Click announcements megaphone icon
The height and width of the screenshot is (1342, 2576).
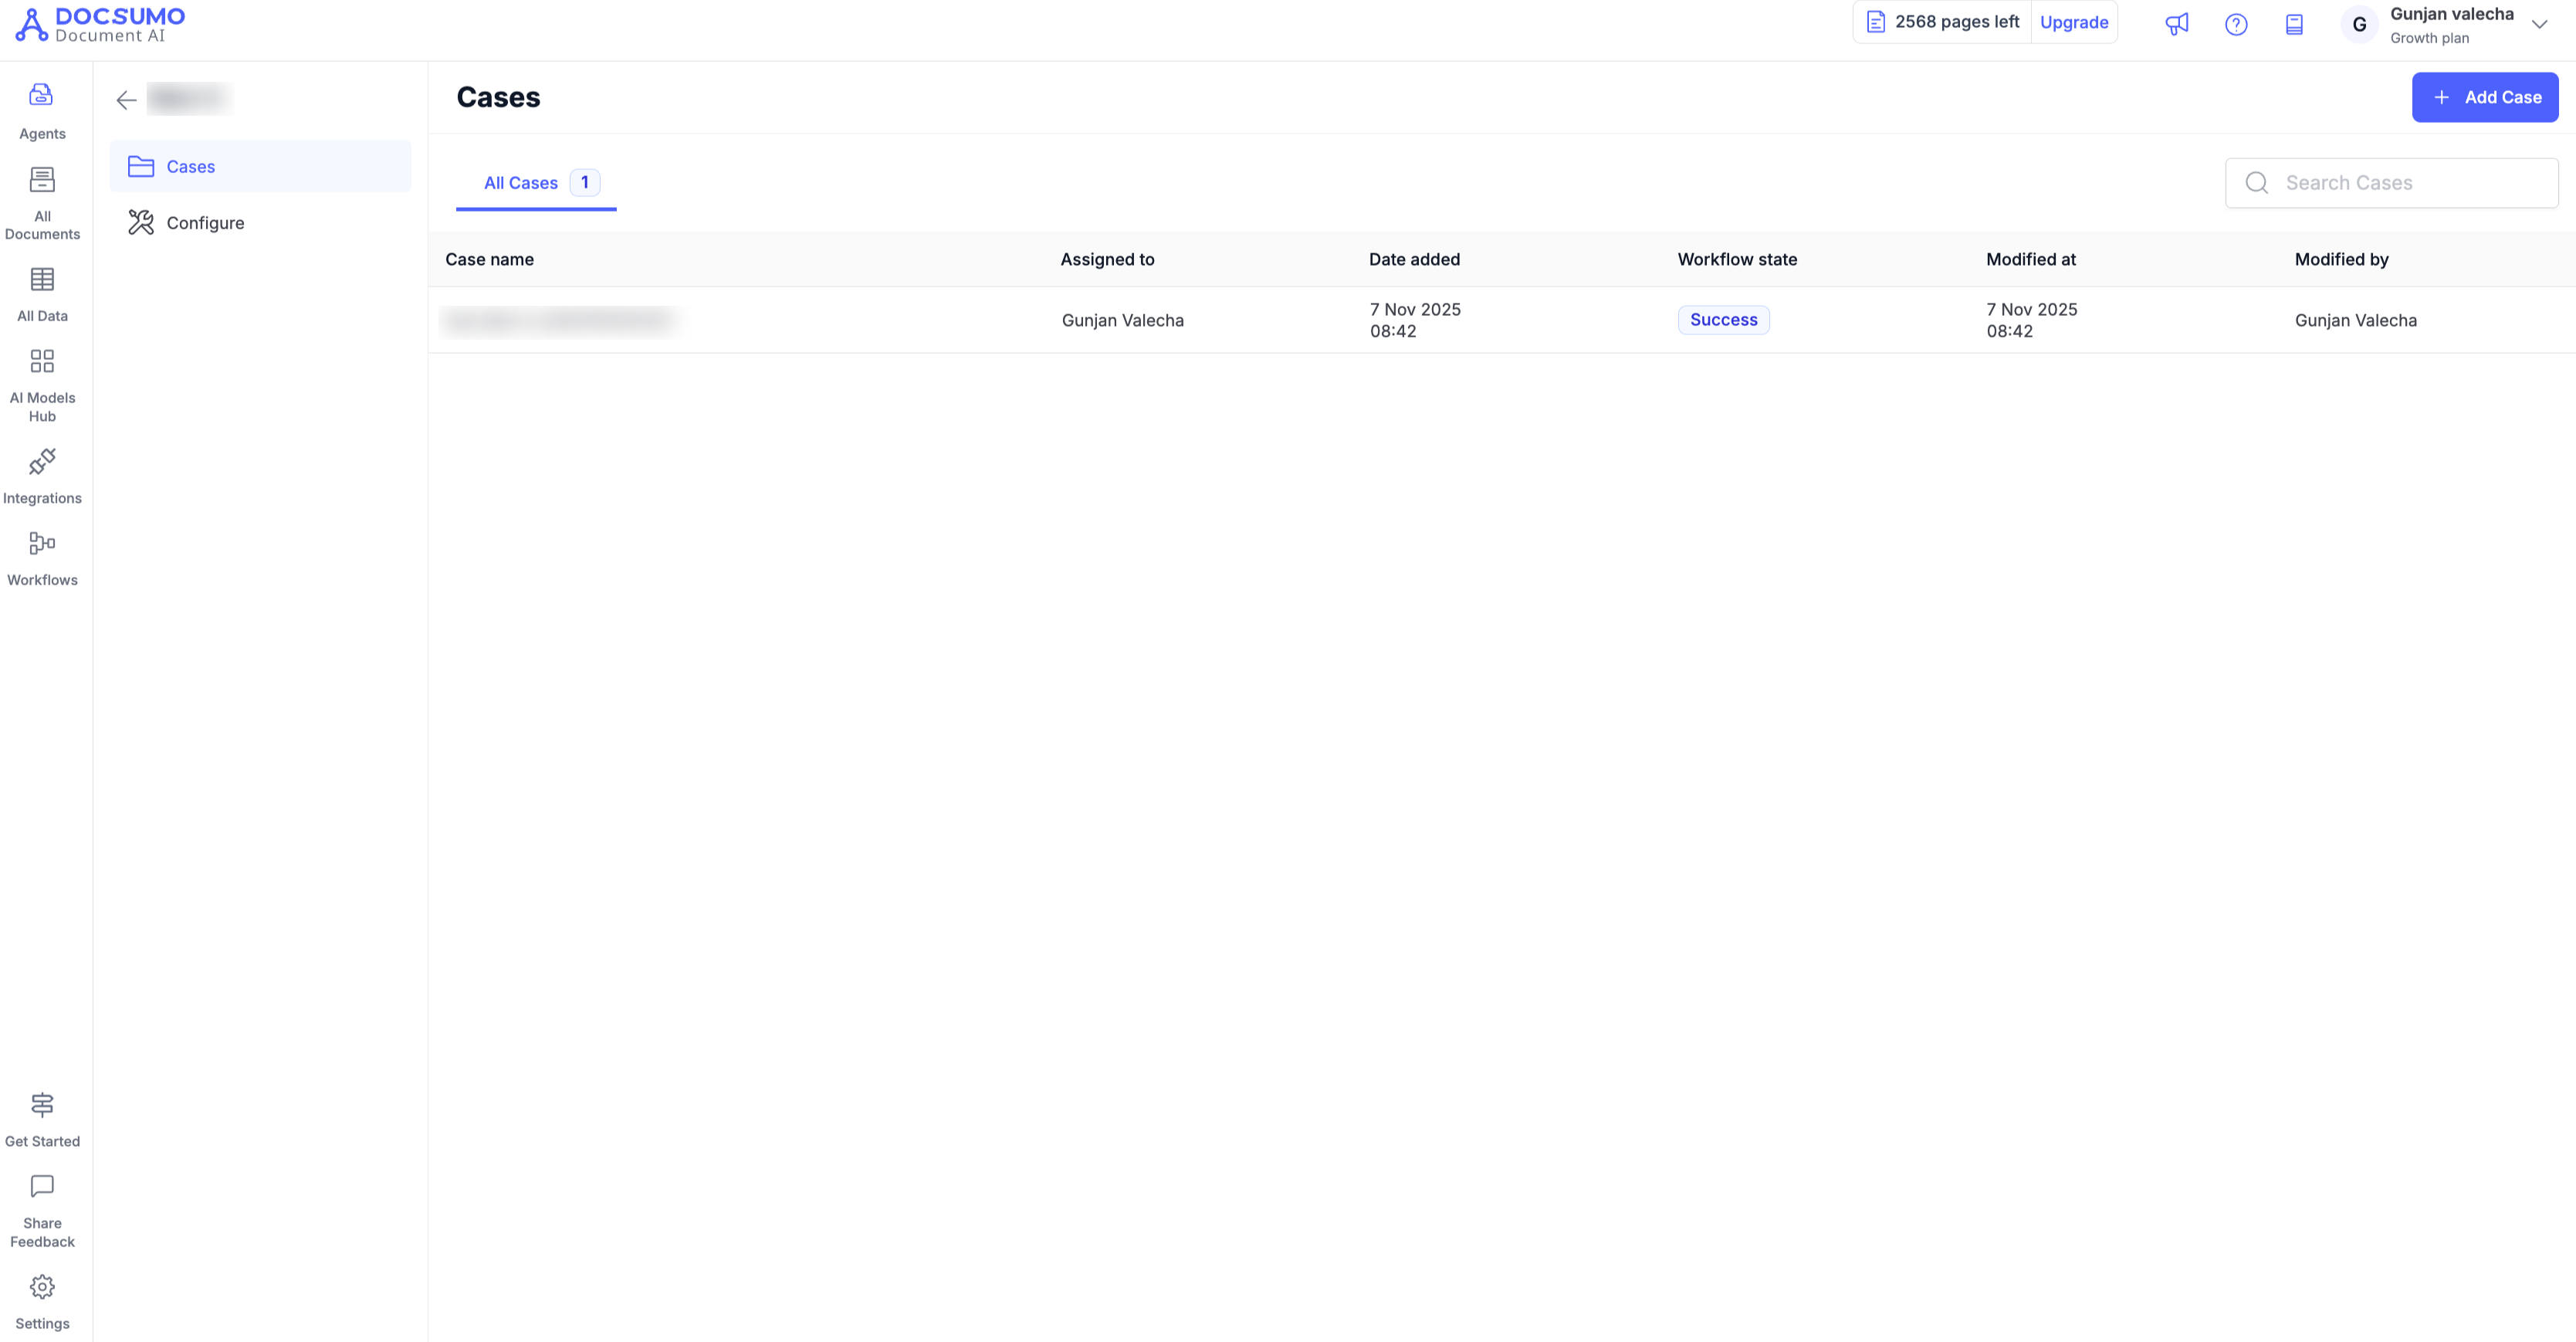(x=2176, y=24)
